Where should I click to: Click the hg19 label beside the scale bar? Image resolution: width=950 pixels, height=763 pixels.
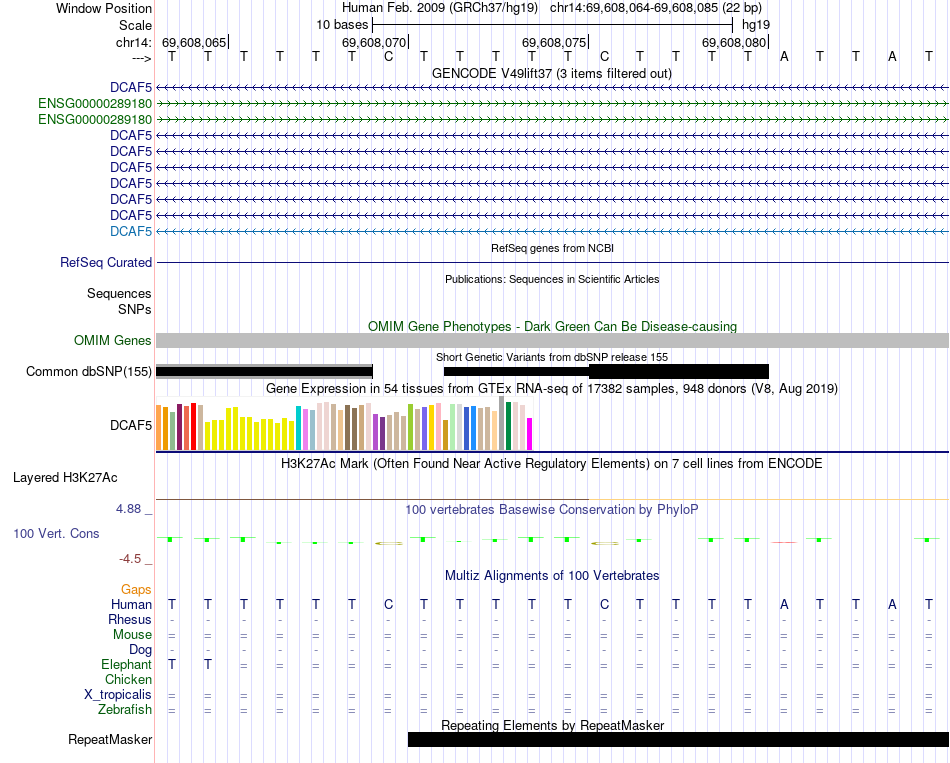point(756,25)
